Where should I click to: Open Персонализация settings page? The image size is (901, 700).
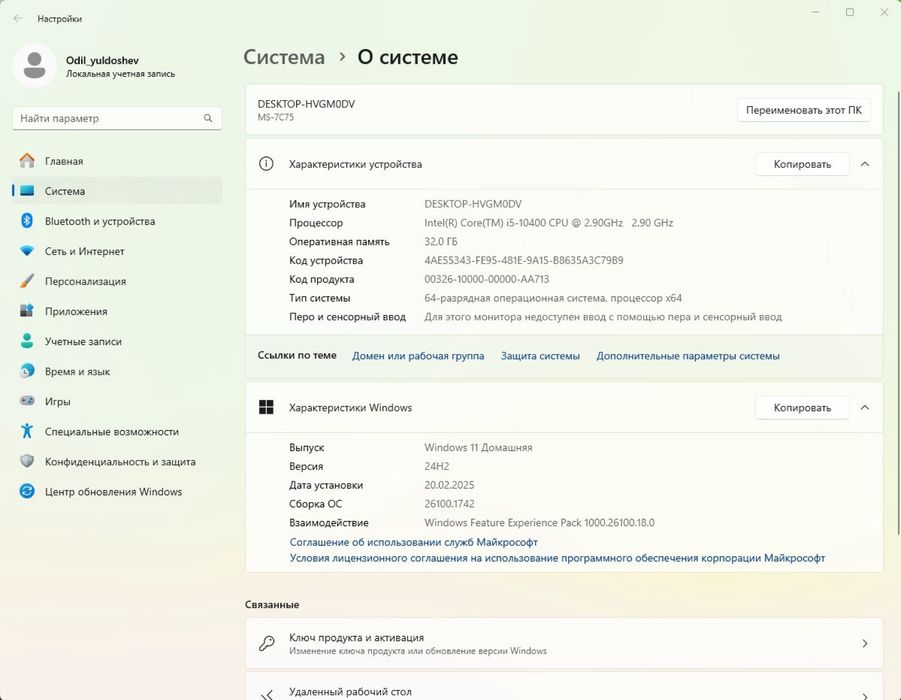coord(85,281)
